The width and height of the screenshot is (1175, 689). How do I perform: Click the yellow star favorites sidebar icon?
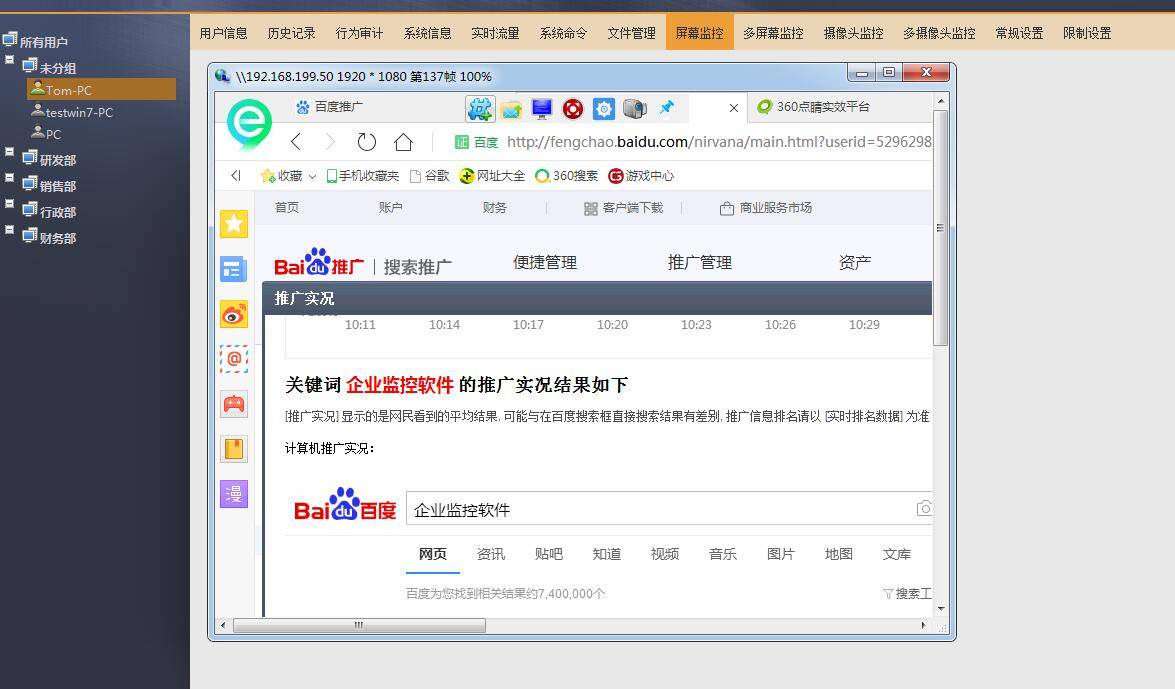(234, 223)
